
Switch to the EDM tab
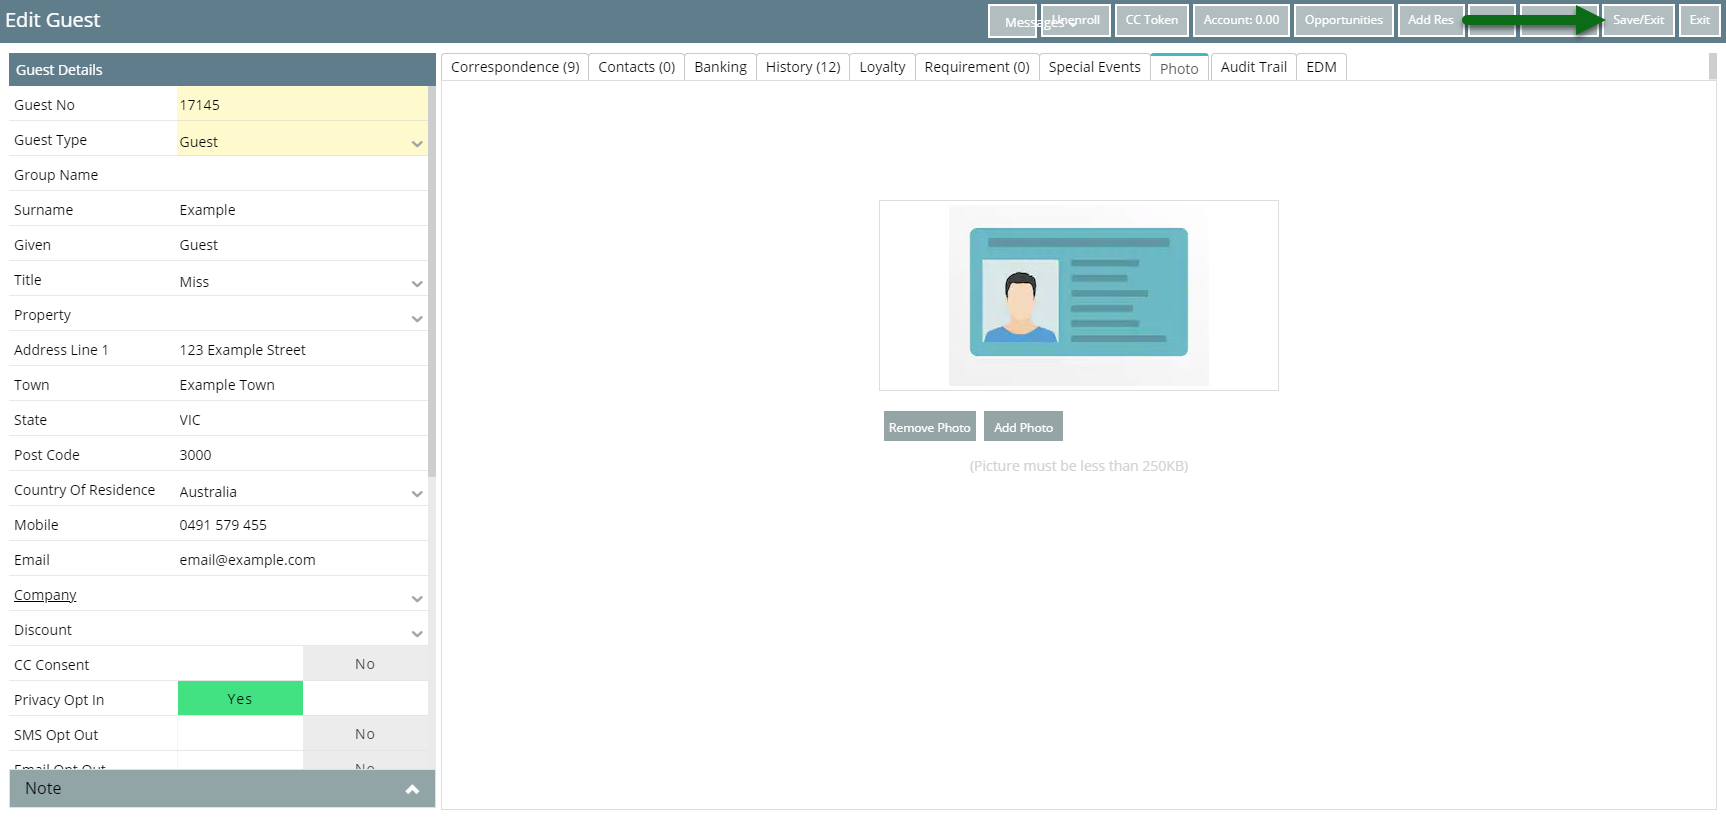[1321, 67]
